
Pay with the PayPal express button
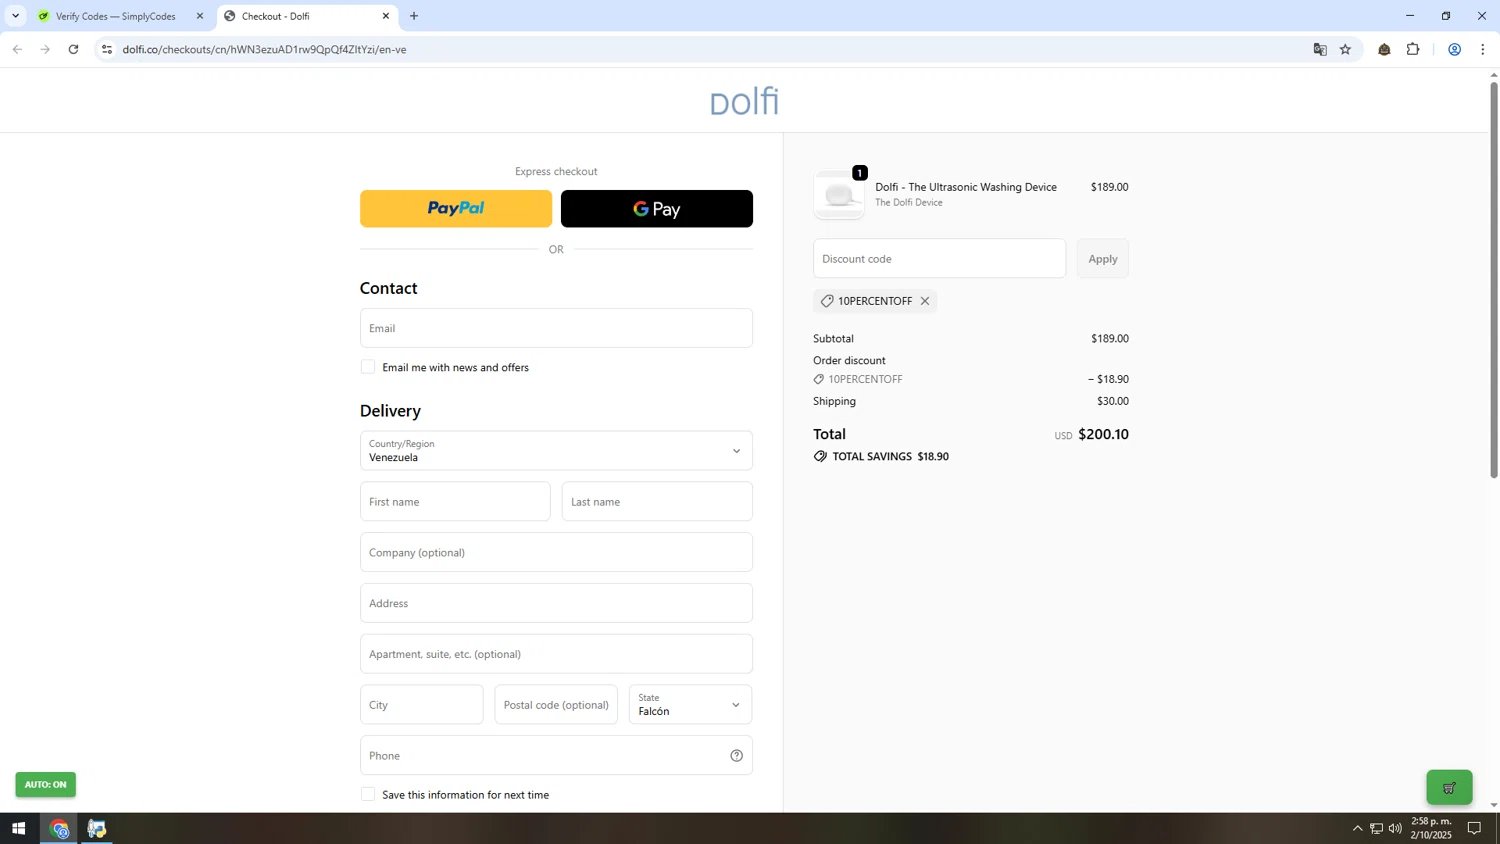tap(456, 209)
